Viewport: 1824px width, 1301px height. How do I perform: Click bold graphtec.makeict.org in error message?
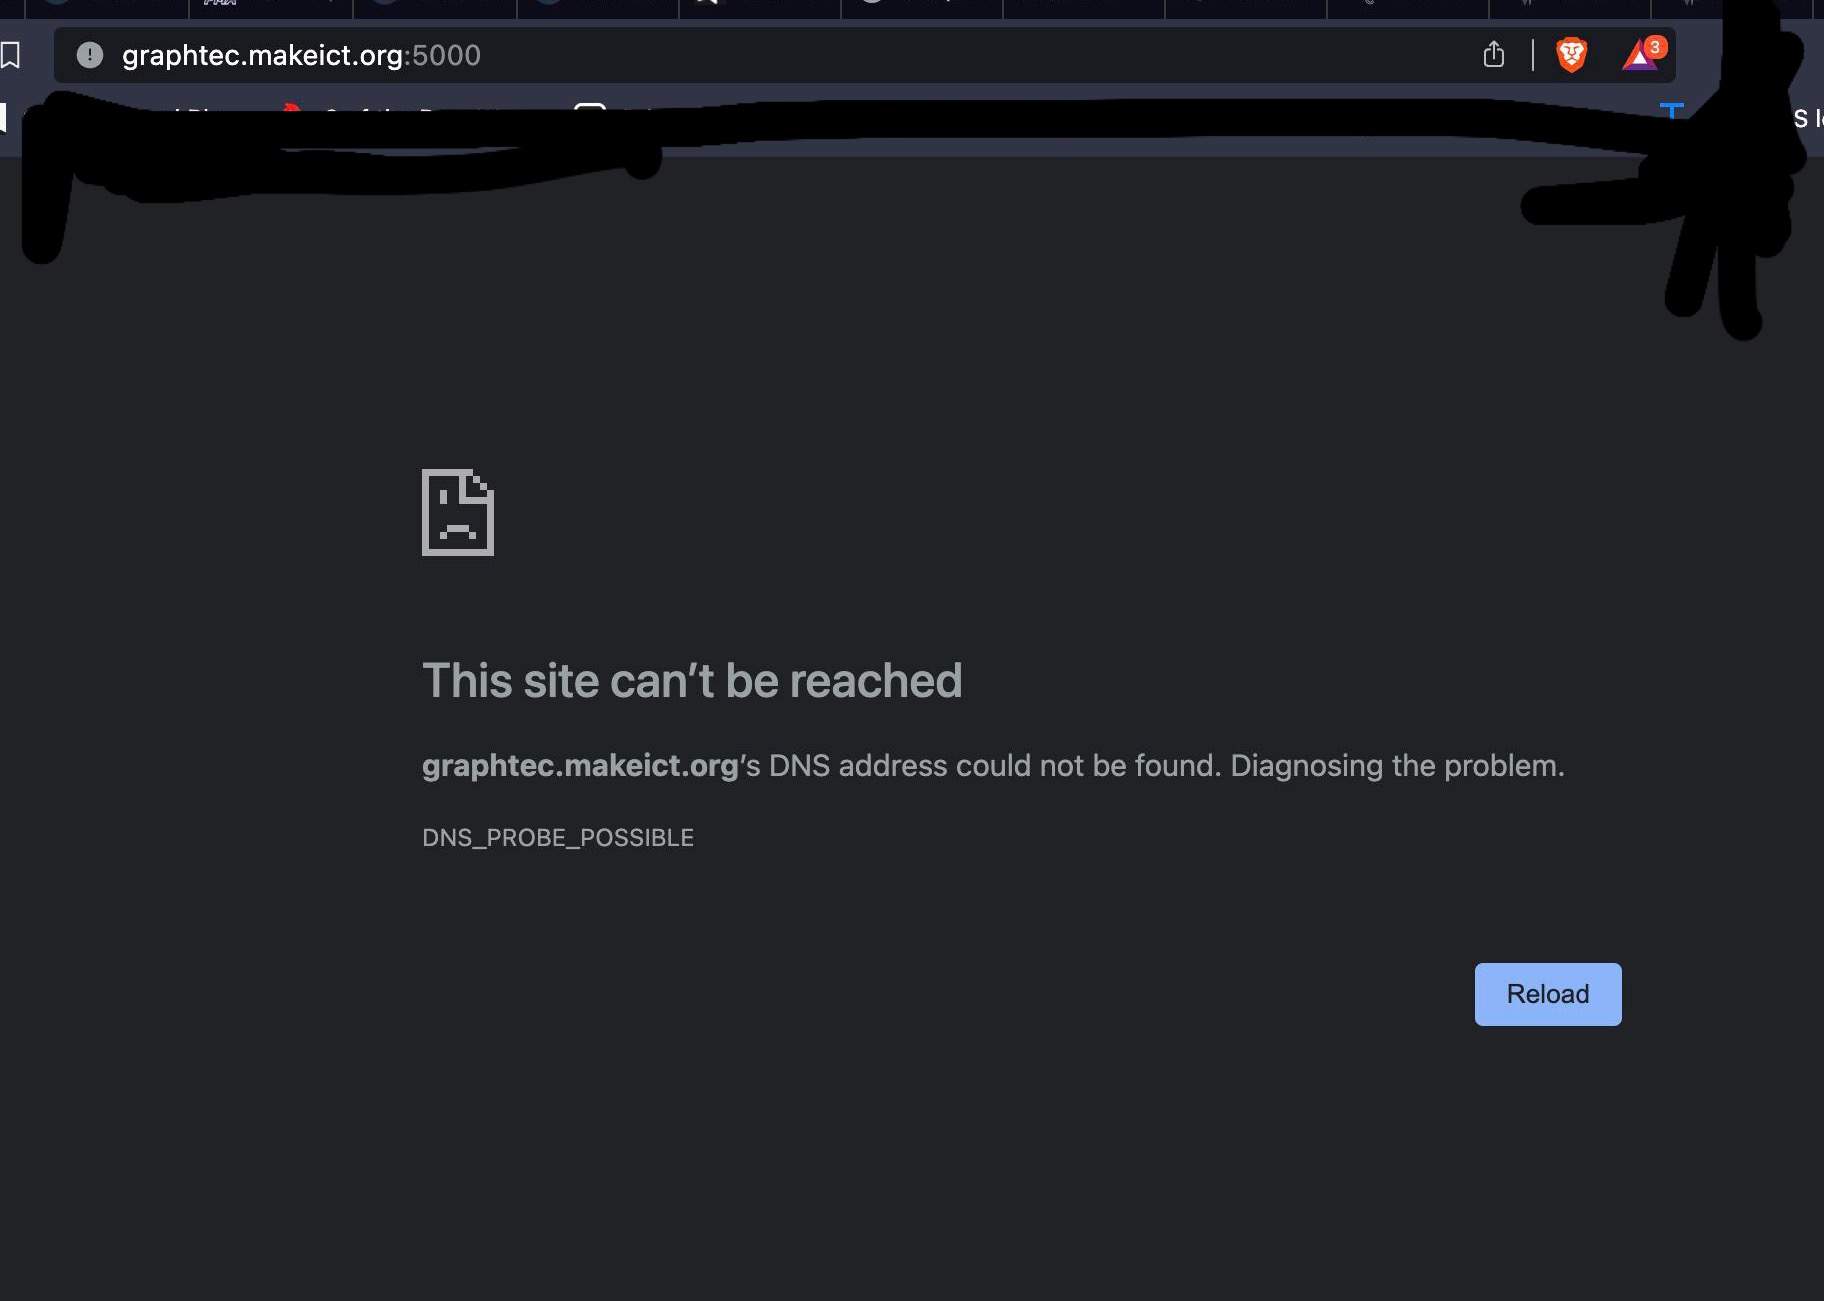tap(580, 766)
